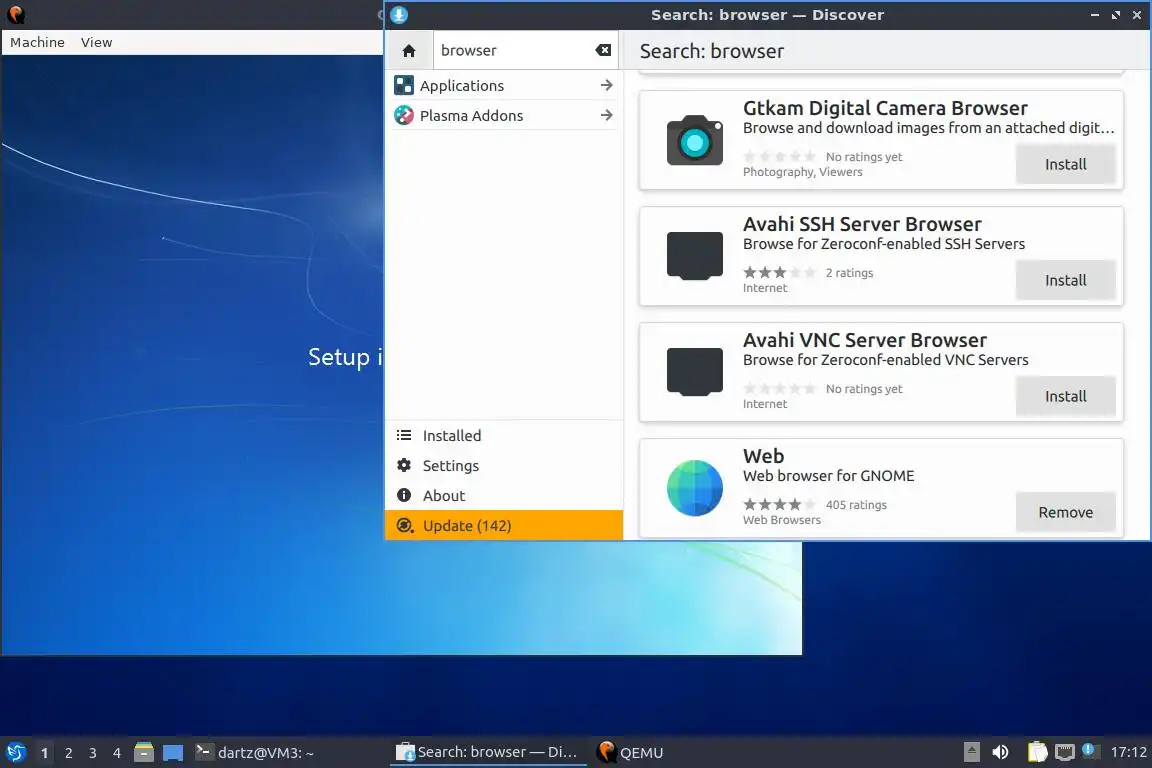Image resolution: width=1152 pixels, height=768 pixels.
Task: Open Update (142) section
Action: 504,525
